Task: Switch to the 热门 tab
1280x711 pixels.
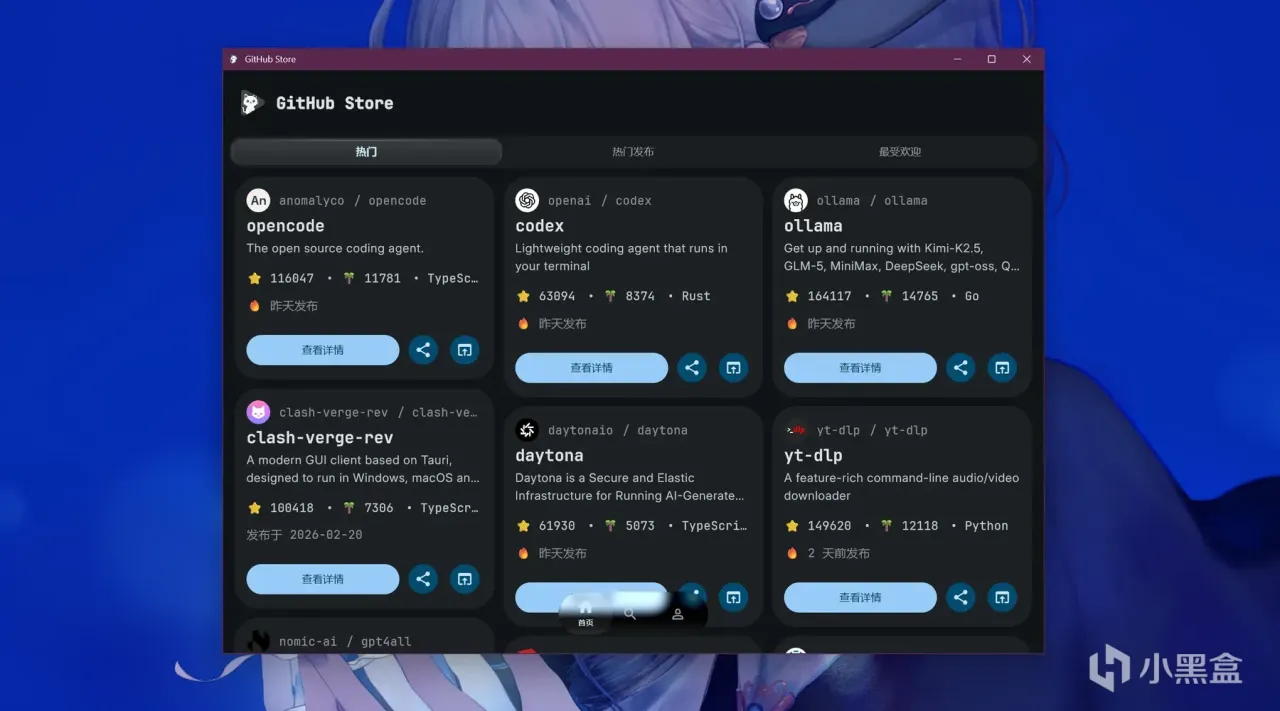Action: [366, 152]
